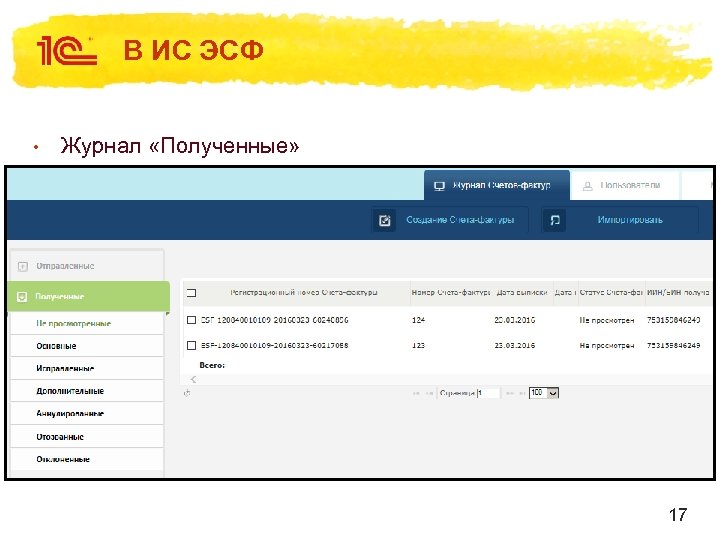Viewport: 720px width, 540px height.
Task: Click the monitor icon on Журнал Счетов-фактур tab
Action: (x=439, y=186)
